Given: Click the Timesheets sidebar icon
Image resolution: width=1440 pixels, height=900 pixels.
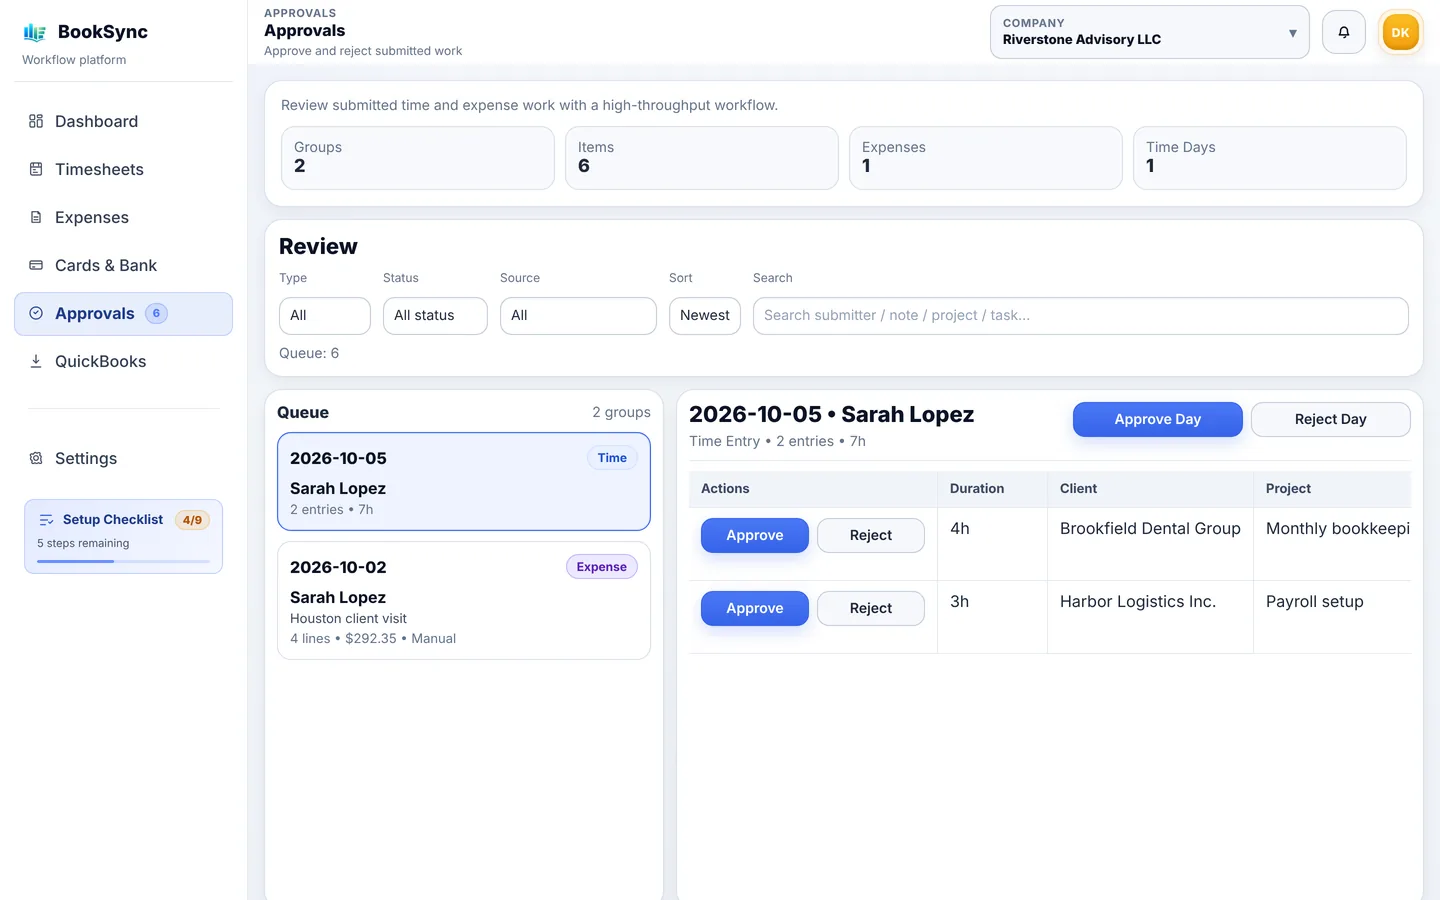Looking at the screenshot, I should pyautogui.click(x=36, y=169).
